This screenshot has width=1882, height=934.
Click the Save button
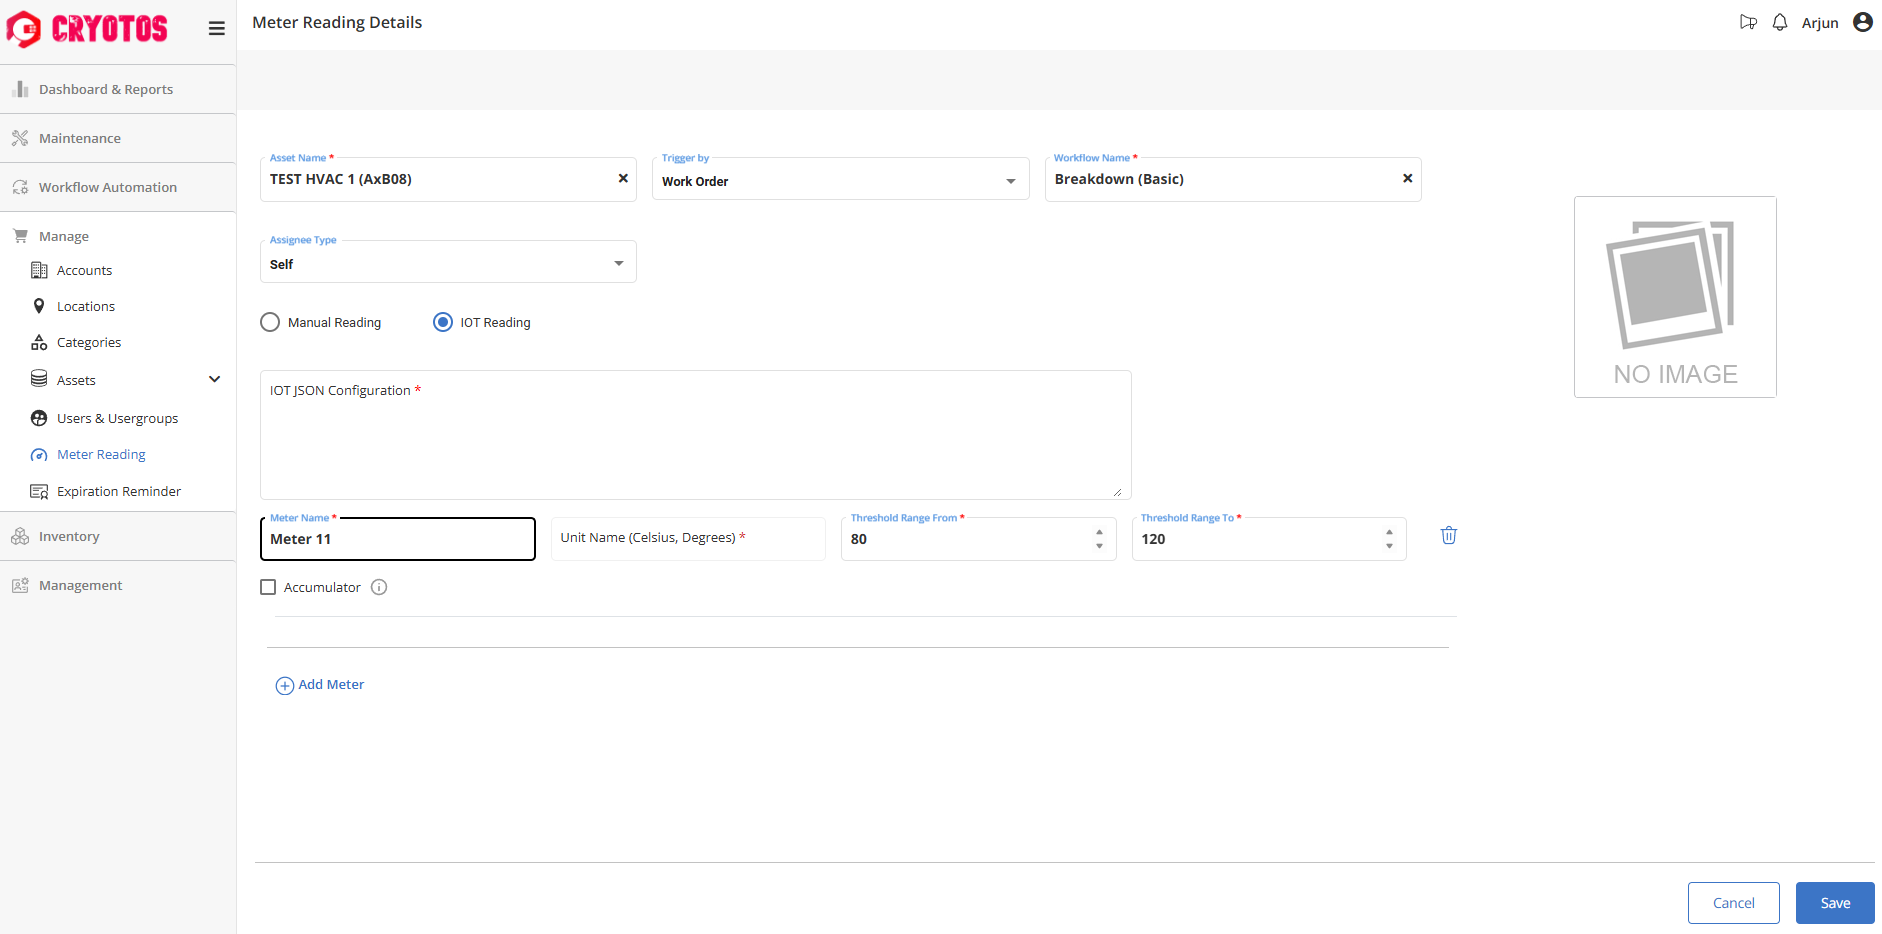(x=1834, y=903)
